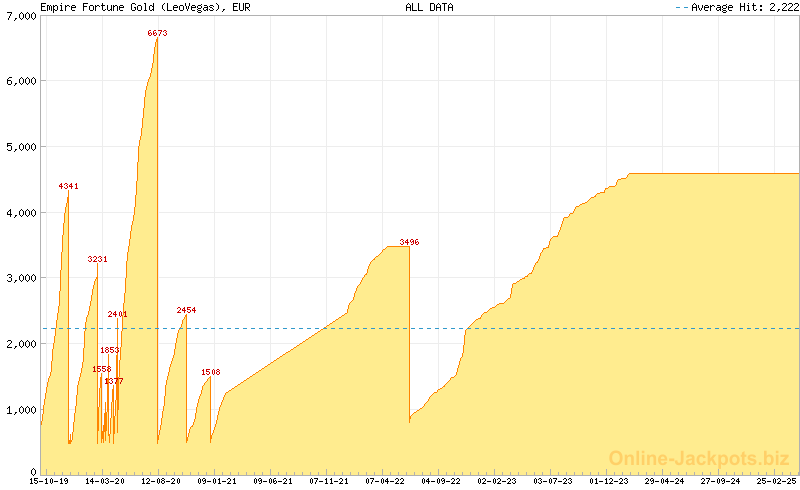Click the 2,000 y-axis label
The image size is (800, 490).
point(20,343)
